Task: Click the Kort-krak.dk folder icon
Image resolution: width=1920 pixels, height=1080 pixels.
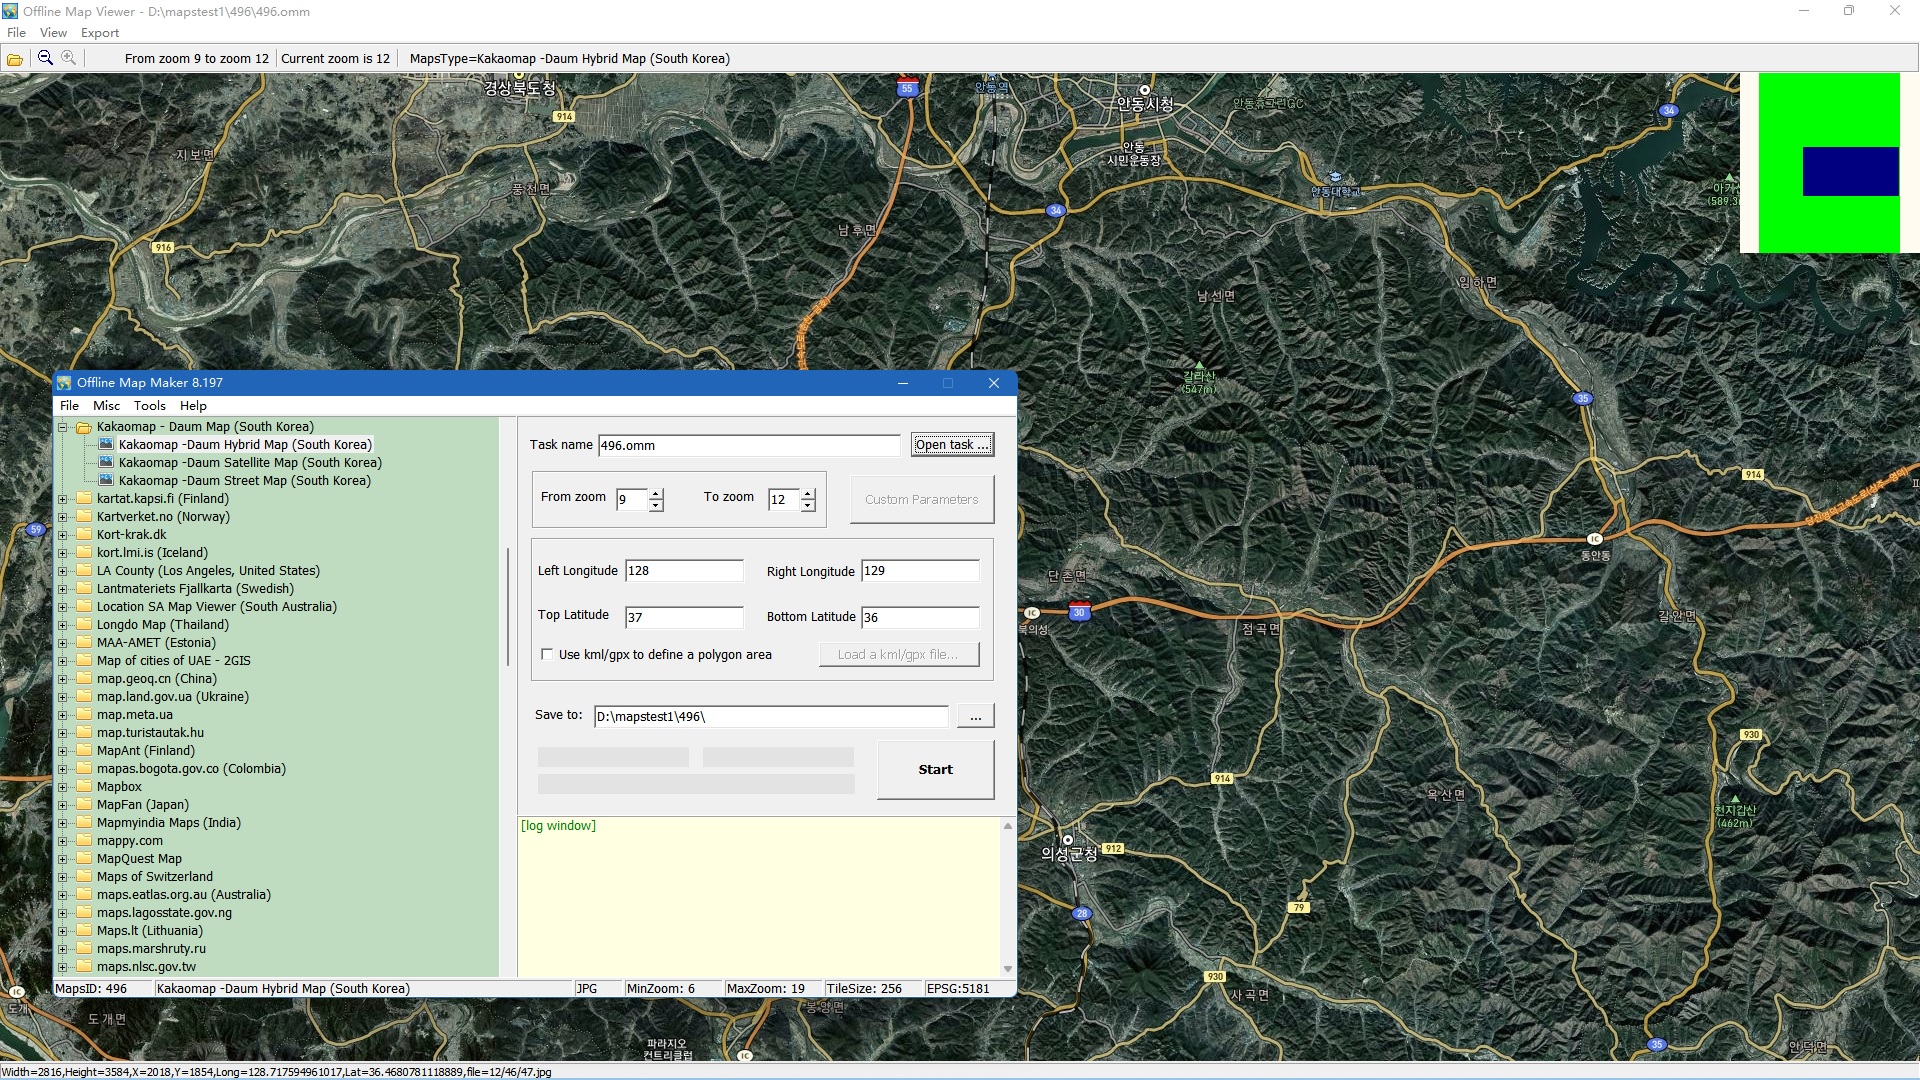Action: click(84, 535)
